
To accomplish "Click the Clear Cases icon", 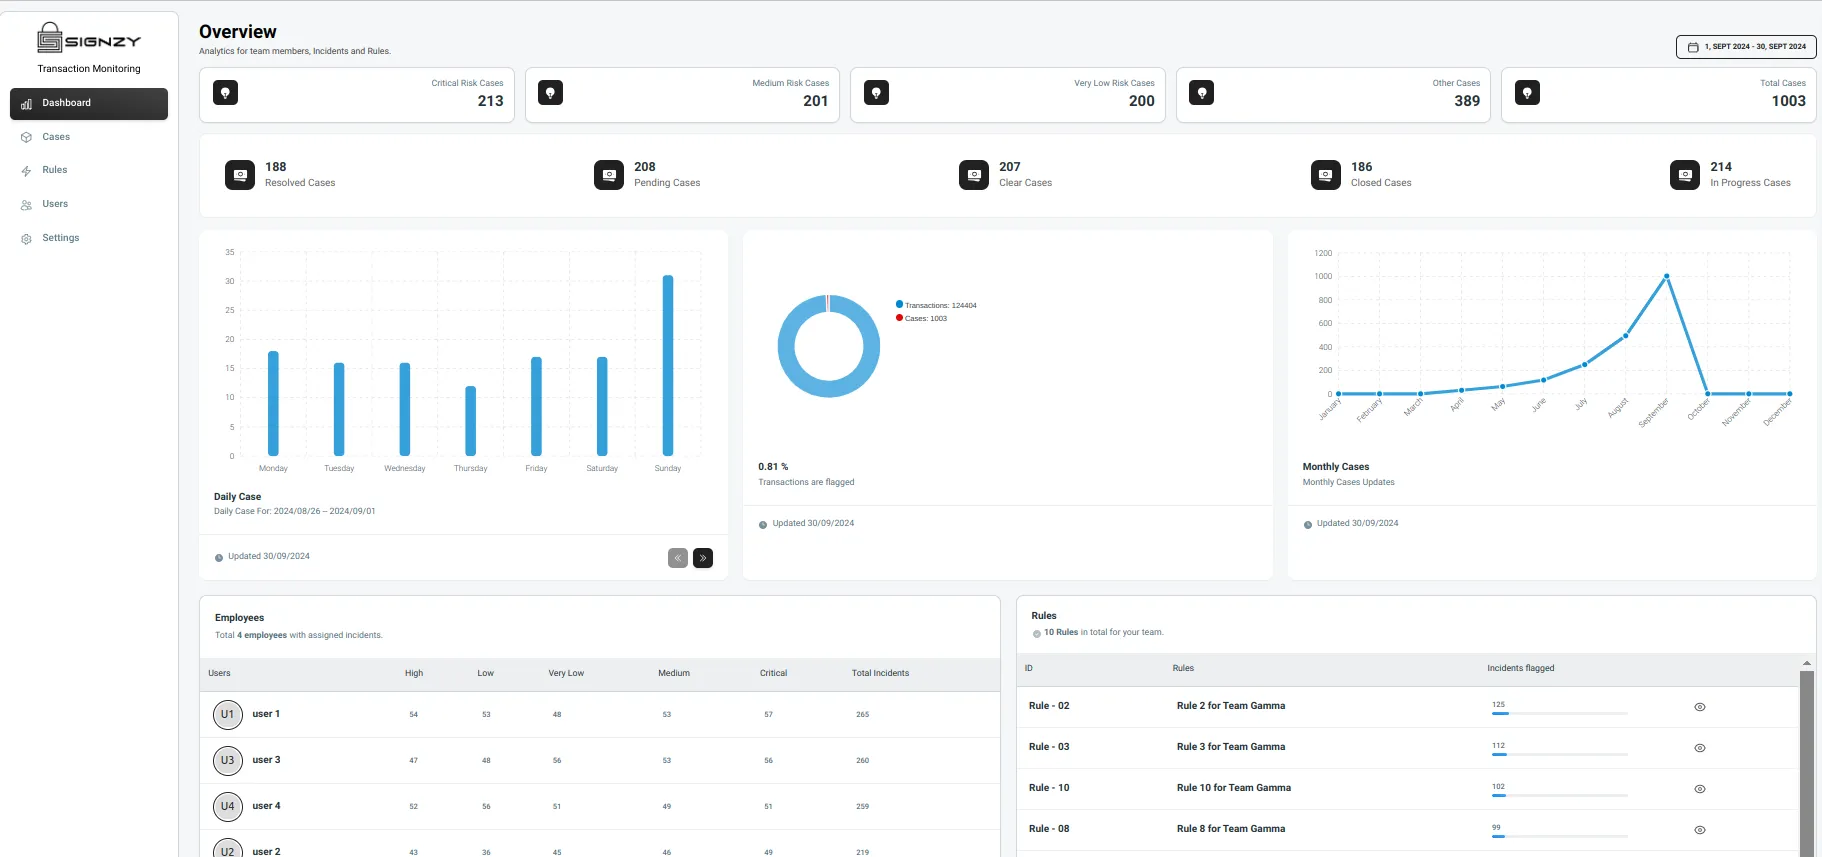I will coord(974,175).
